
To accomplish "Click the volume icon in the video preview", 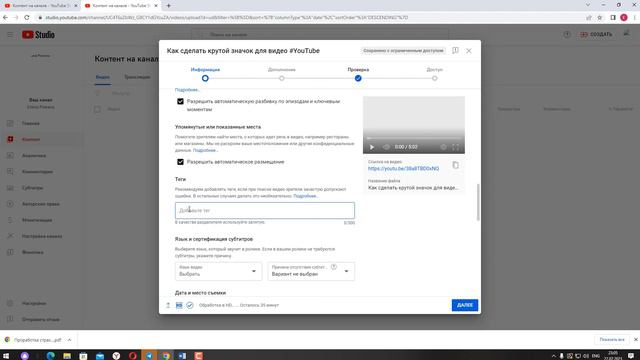I will coord(386,147).
